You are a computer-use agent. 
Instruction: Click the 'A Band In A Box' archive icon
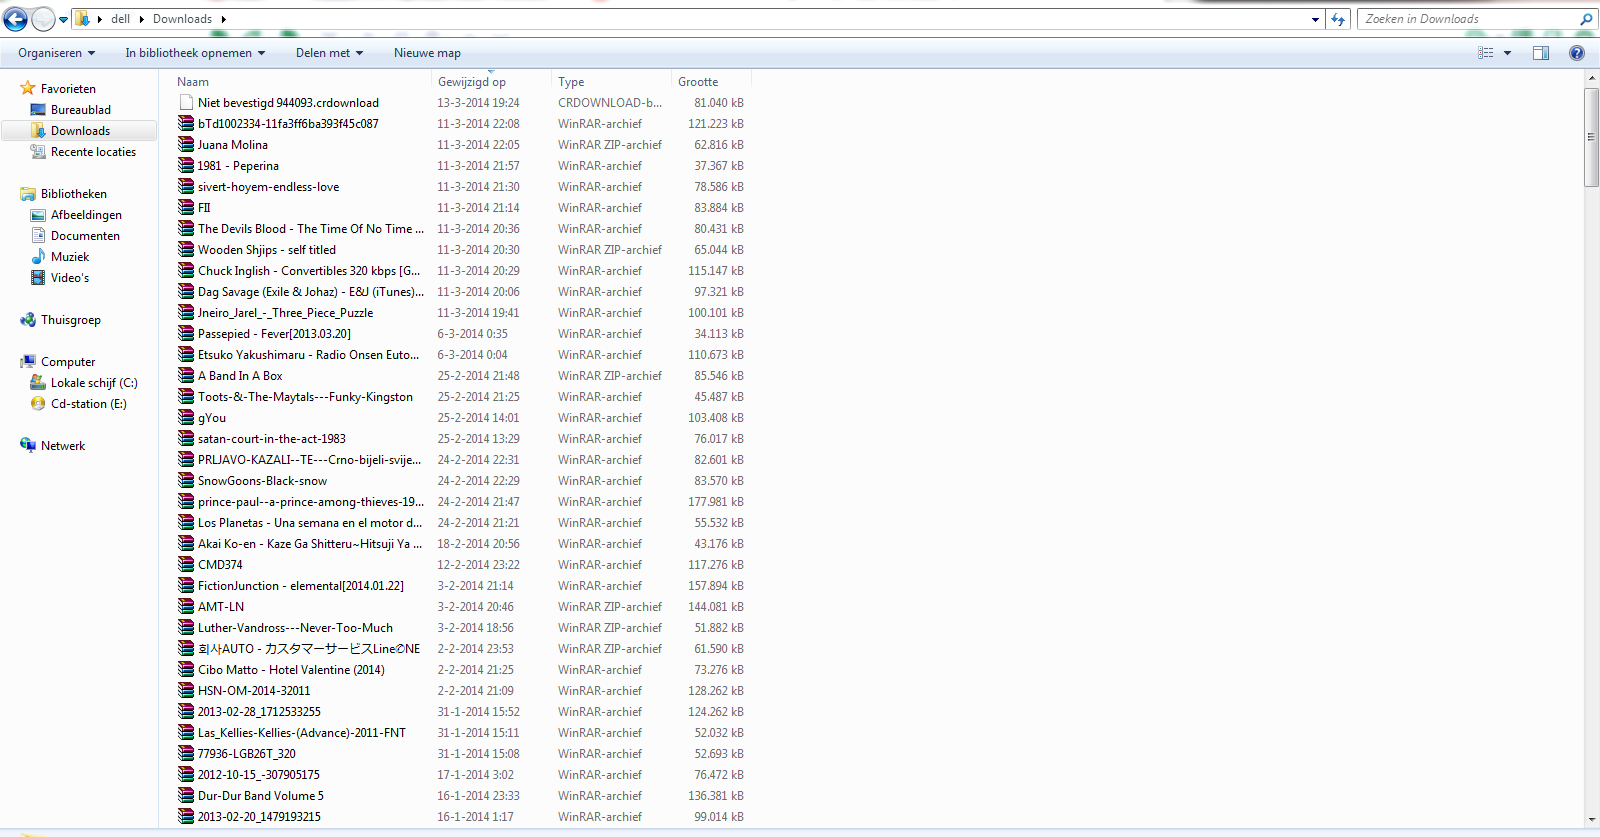click(186, 376)
